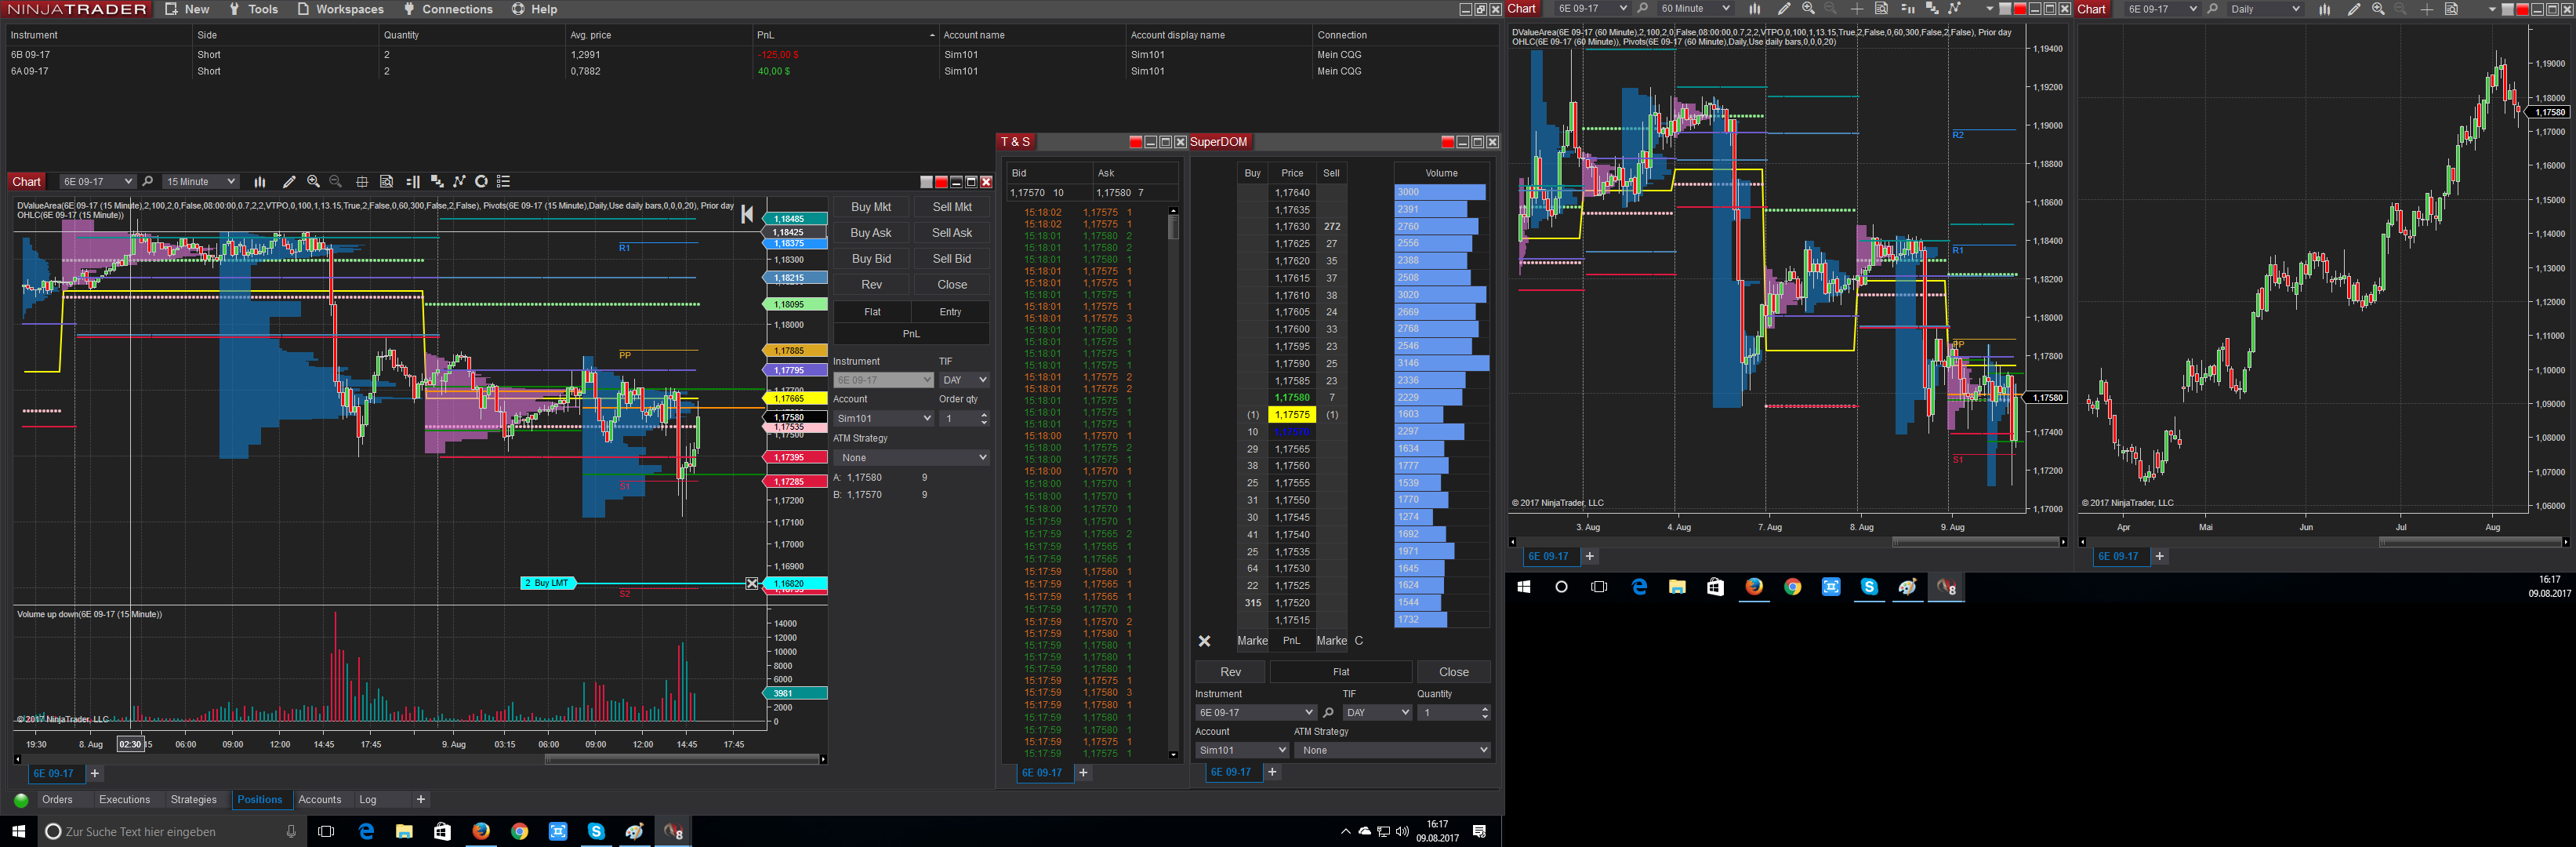Image resolution: width=2576 pixels, height=847 pixels.
Task: Click Sell Bid in Chart Trader
Action: click(x=952, y=259)
